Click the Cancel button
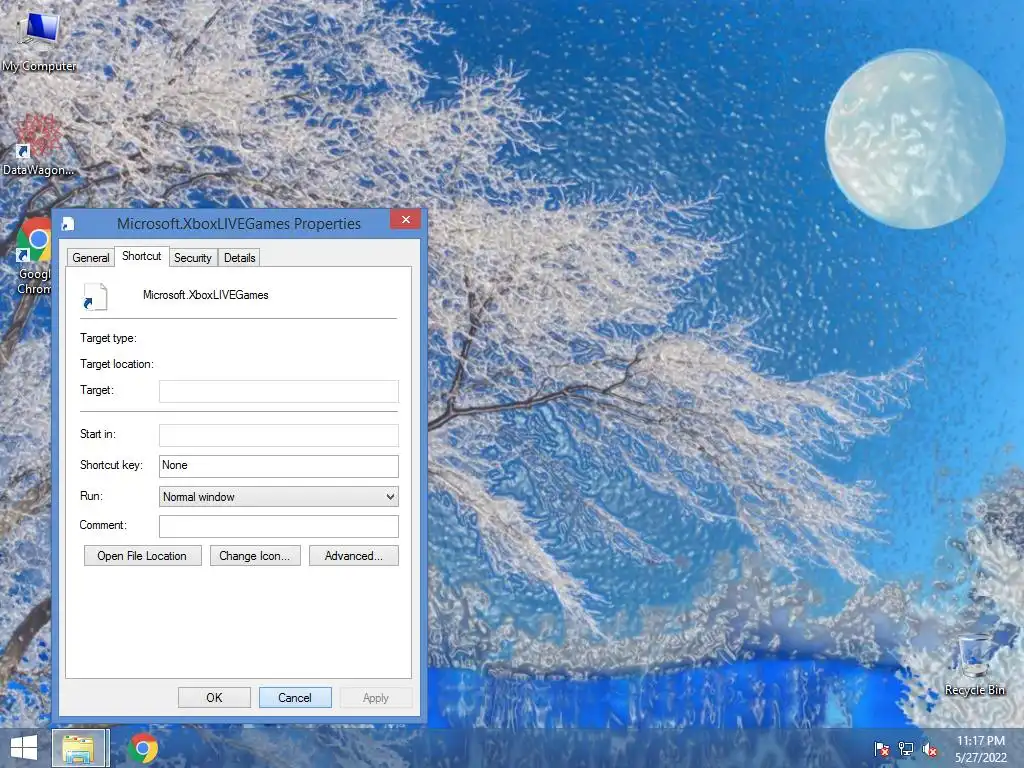Screen dimensions: 1024x768 point(295,697)
